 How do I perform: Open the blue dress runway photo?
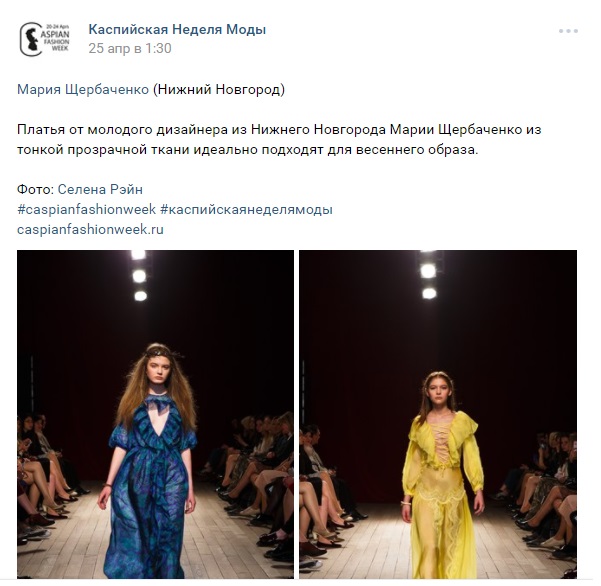(155, 414)
